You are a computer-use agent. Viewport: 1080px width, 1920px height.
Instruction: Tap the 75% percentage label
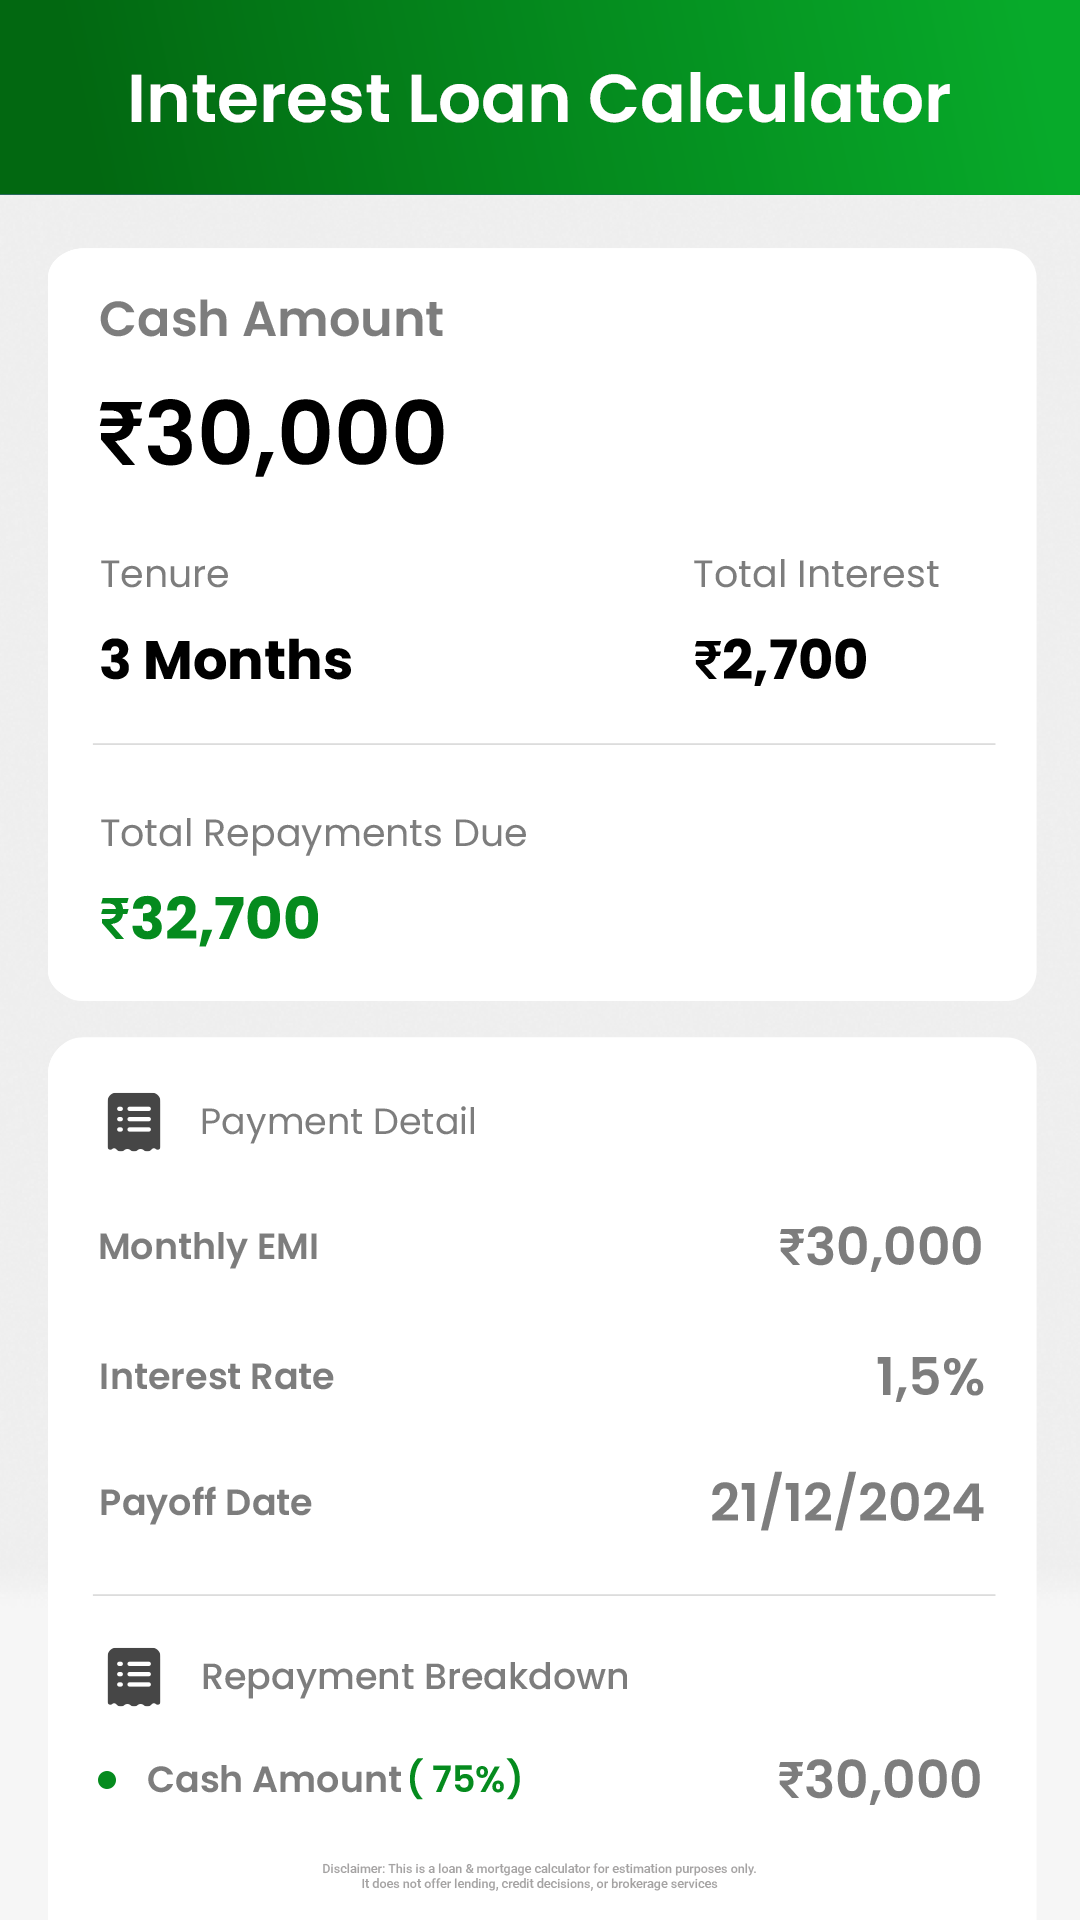[x=466, y=1779]
